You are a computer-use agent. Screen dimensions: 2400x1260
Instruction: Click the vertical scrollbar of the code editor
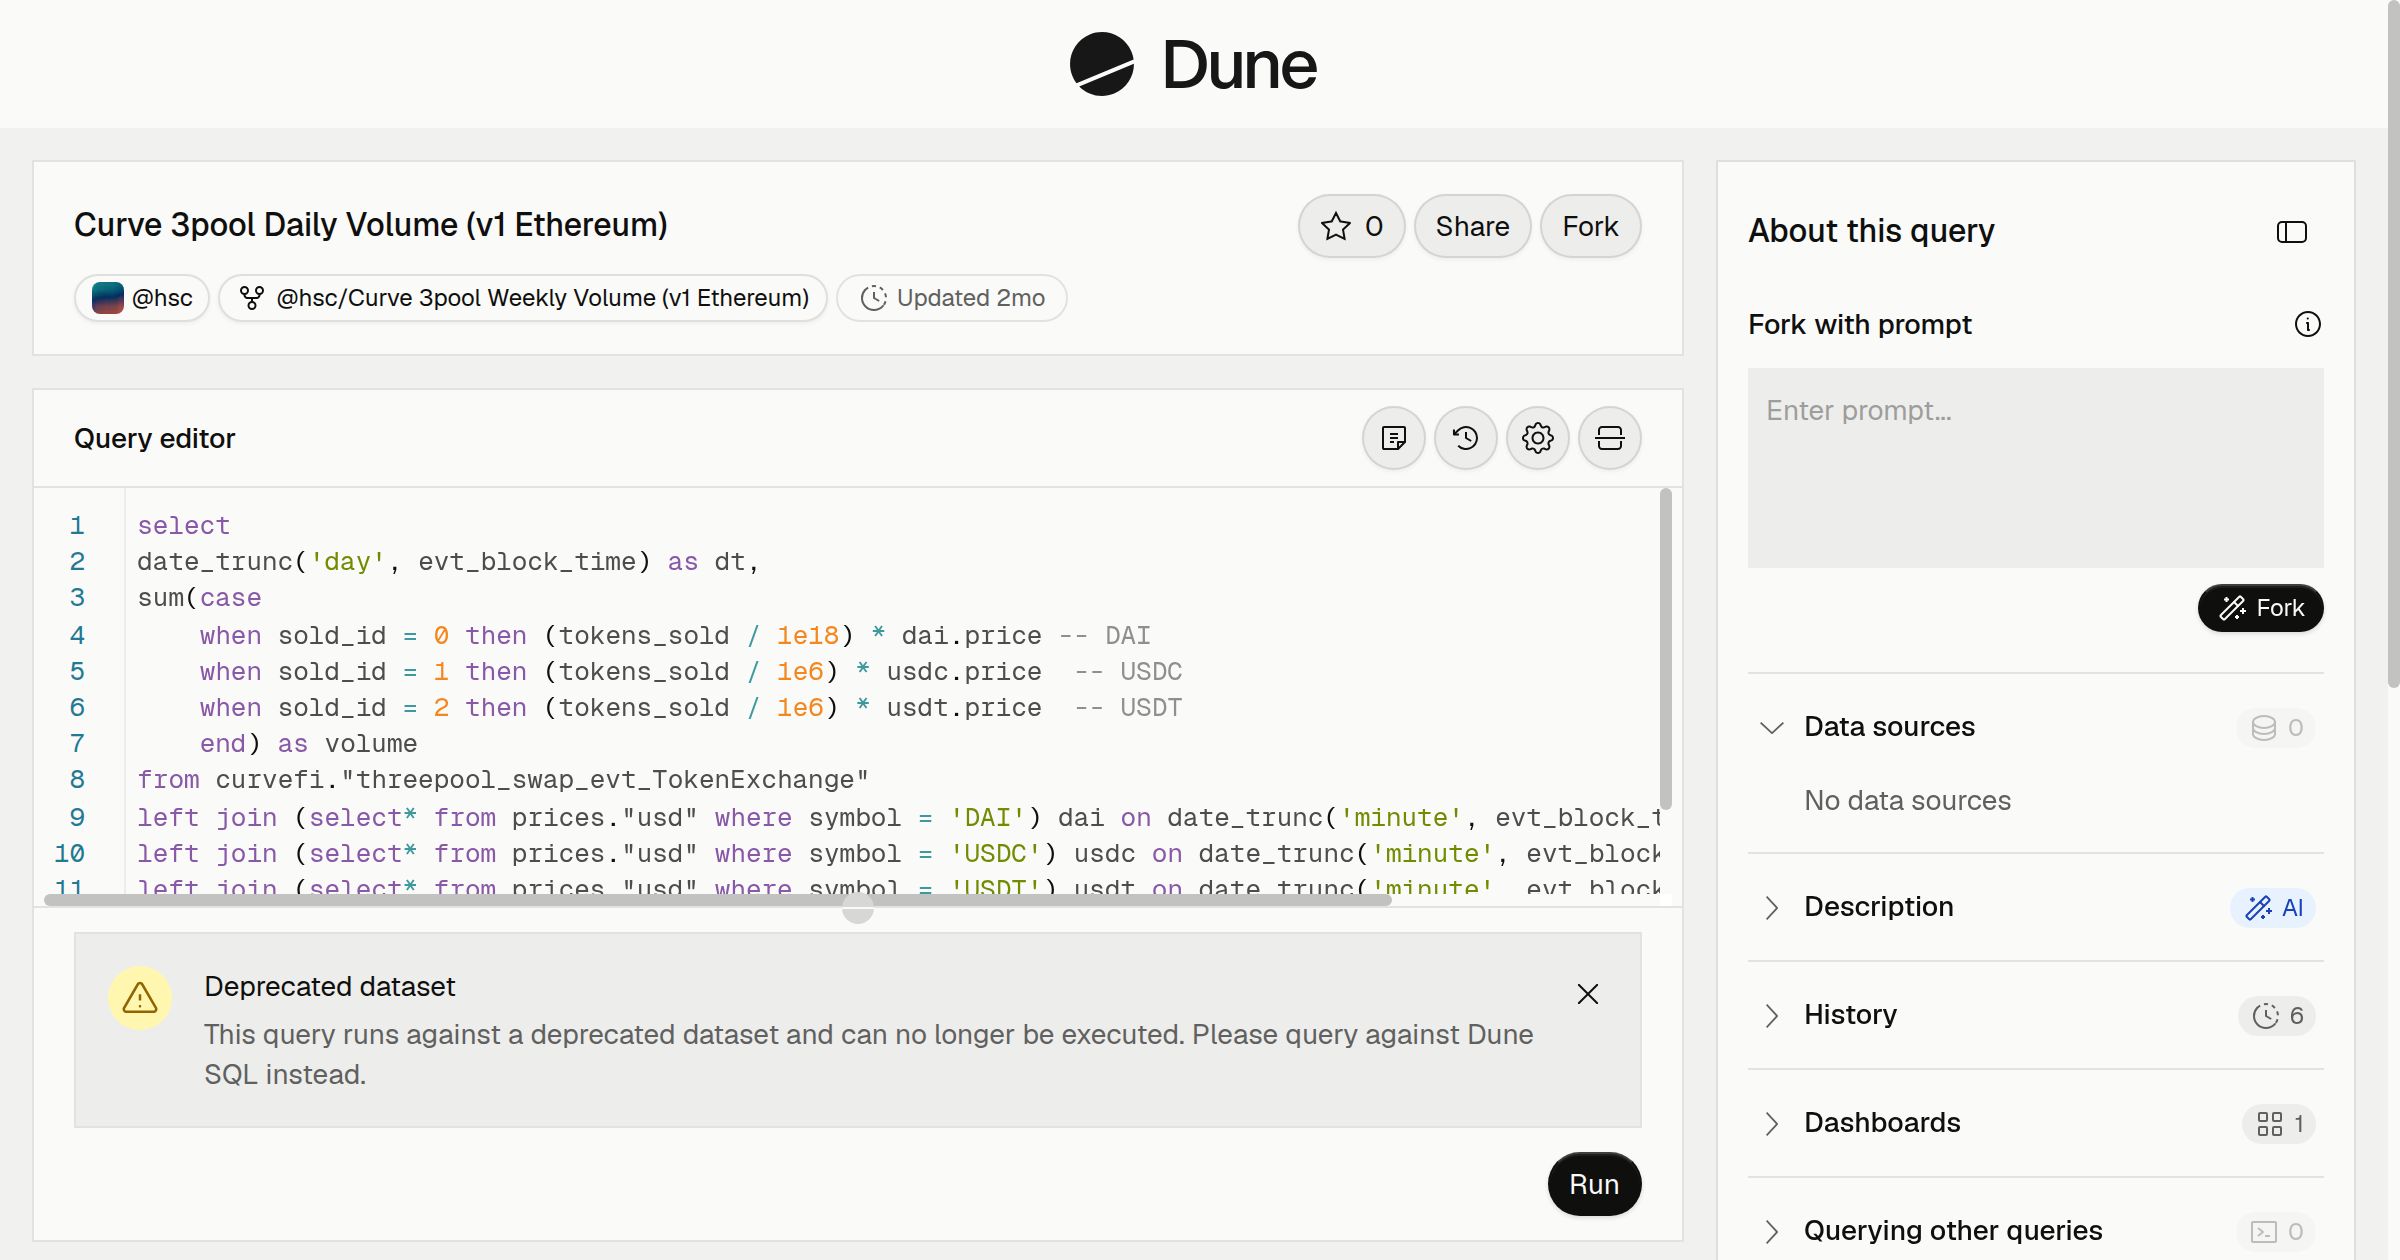coord(1665,648)
